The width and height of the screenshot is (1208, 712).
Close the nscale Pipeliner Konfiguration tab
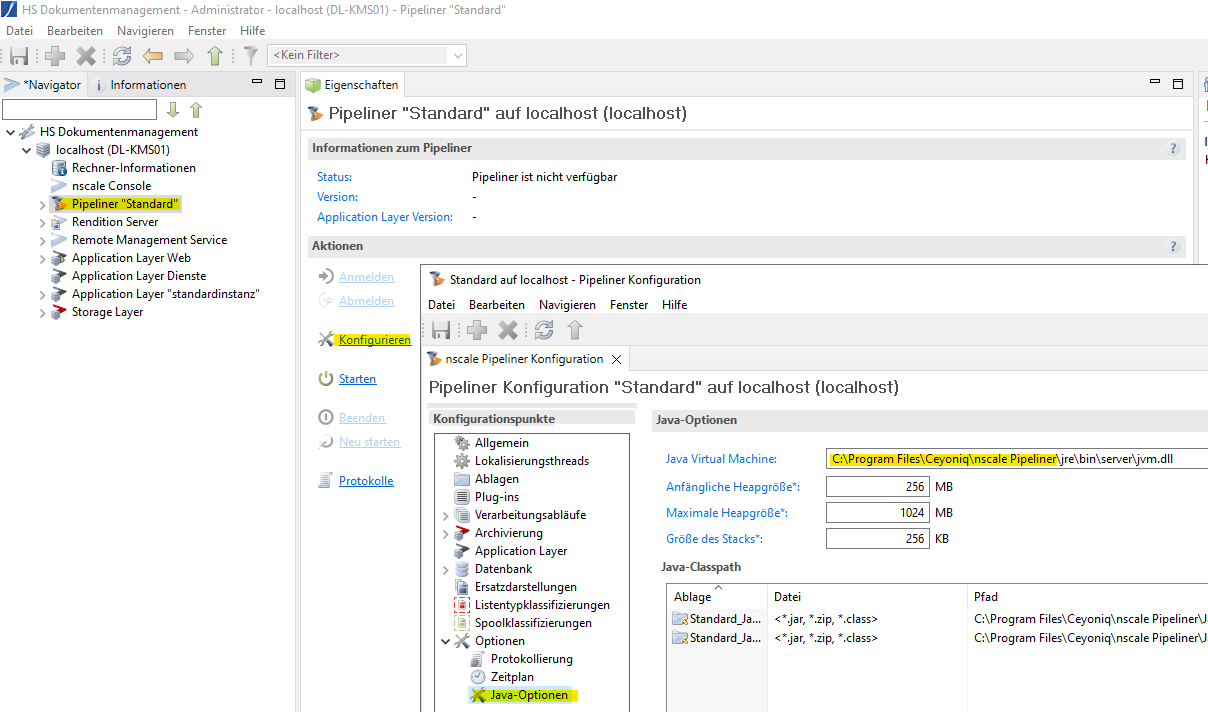pos(616,359)
